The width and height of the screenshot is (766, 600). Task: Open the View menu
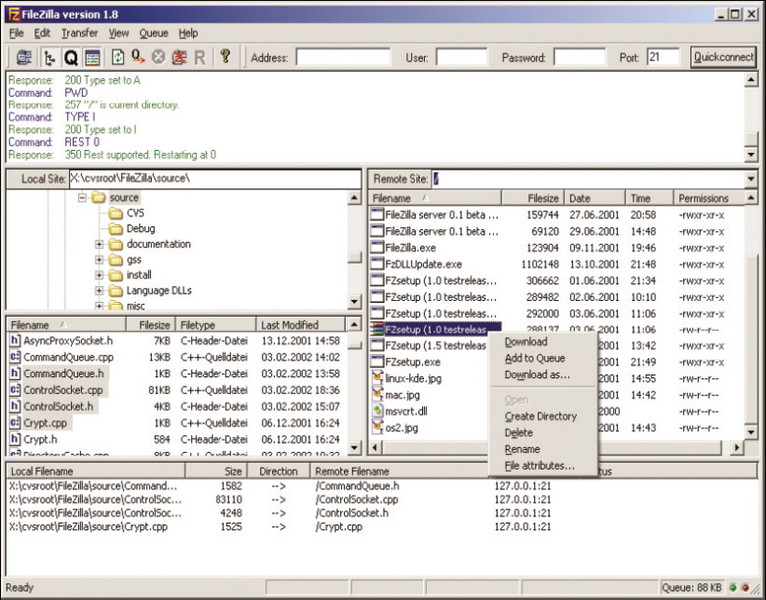click(x=119, y=33)
